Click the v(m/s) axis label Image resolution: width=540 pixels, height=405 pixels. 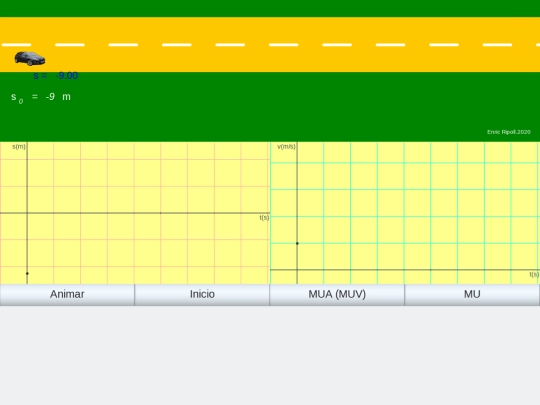(286, 147)
